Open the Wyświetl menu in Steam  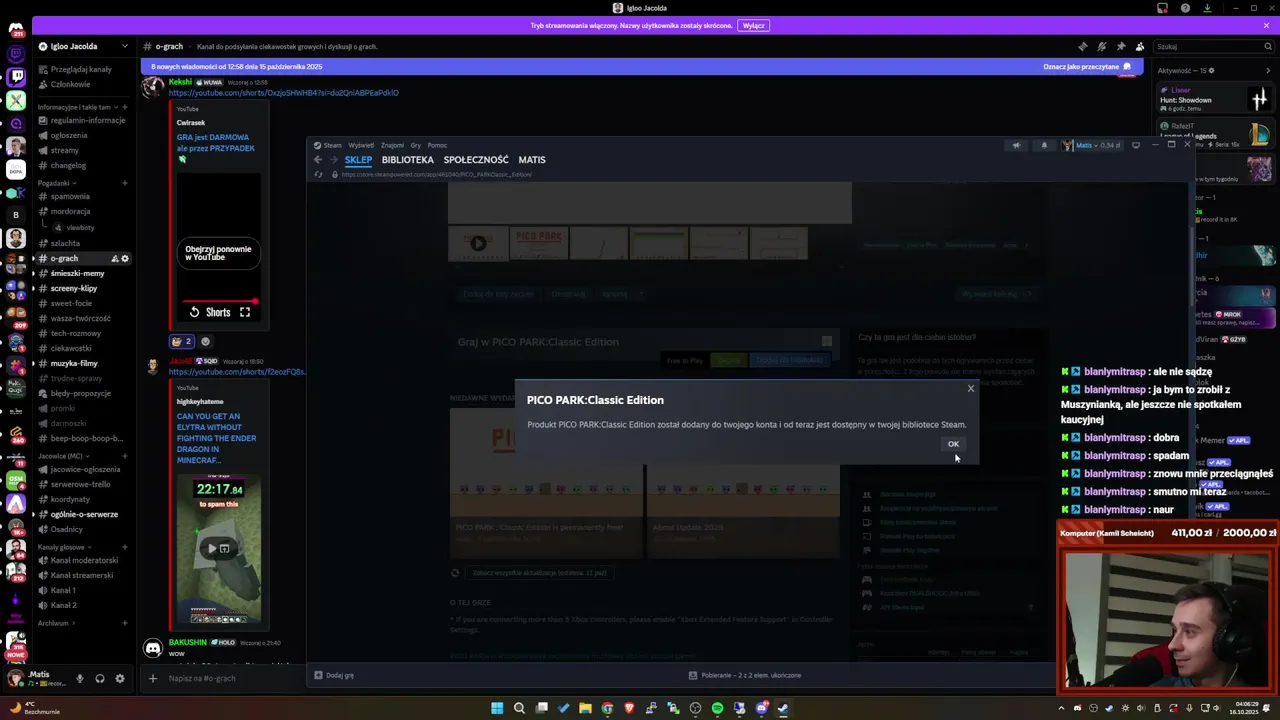tap(361, 145)
